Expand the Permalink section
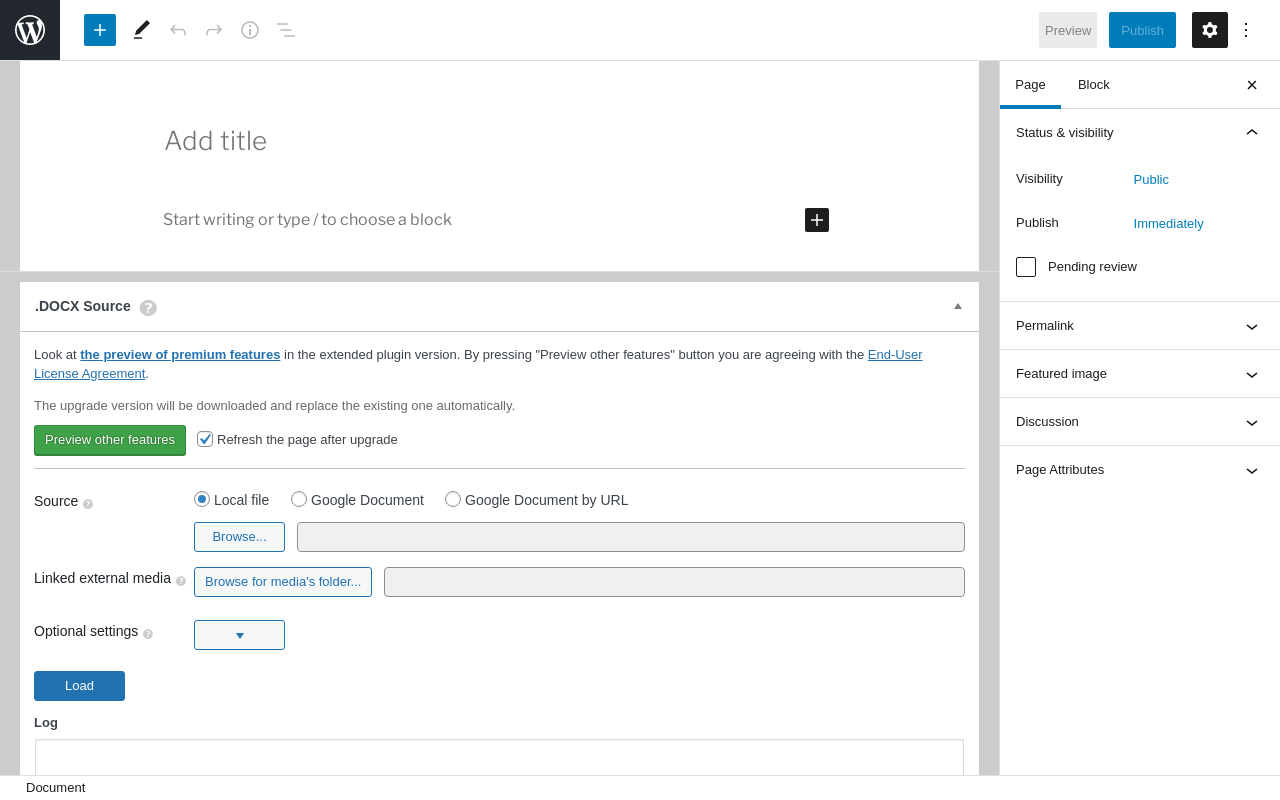 point(1140,326)
